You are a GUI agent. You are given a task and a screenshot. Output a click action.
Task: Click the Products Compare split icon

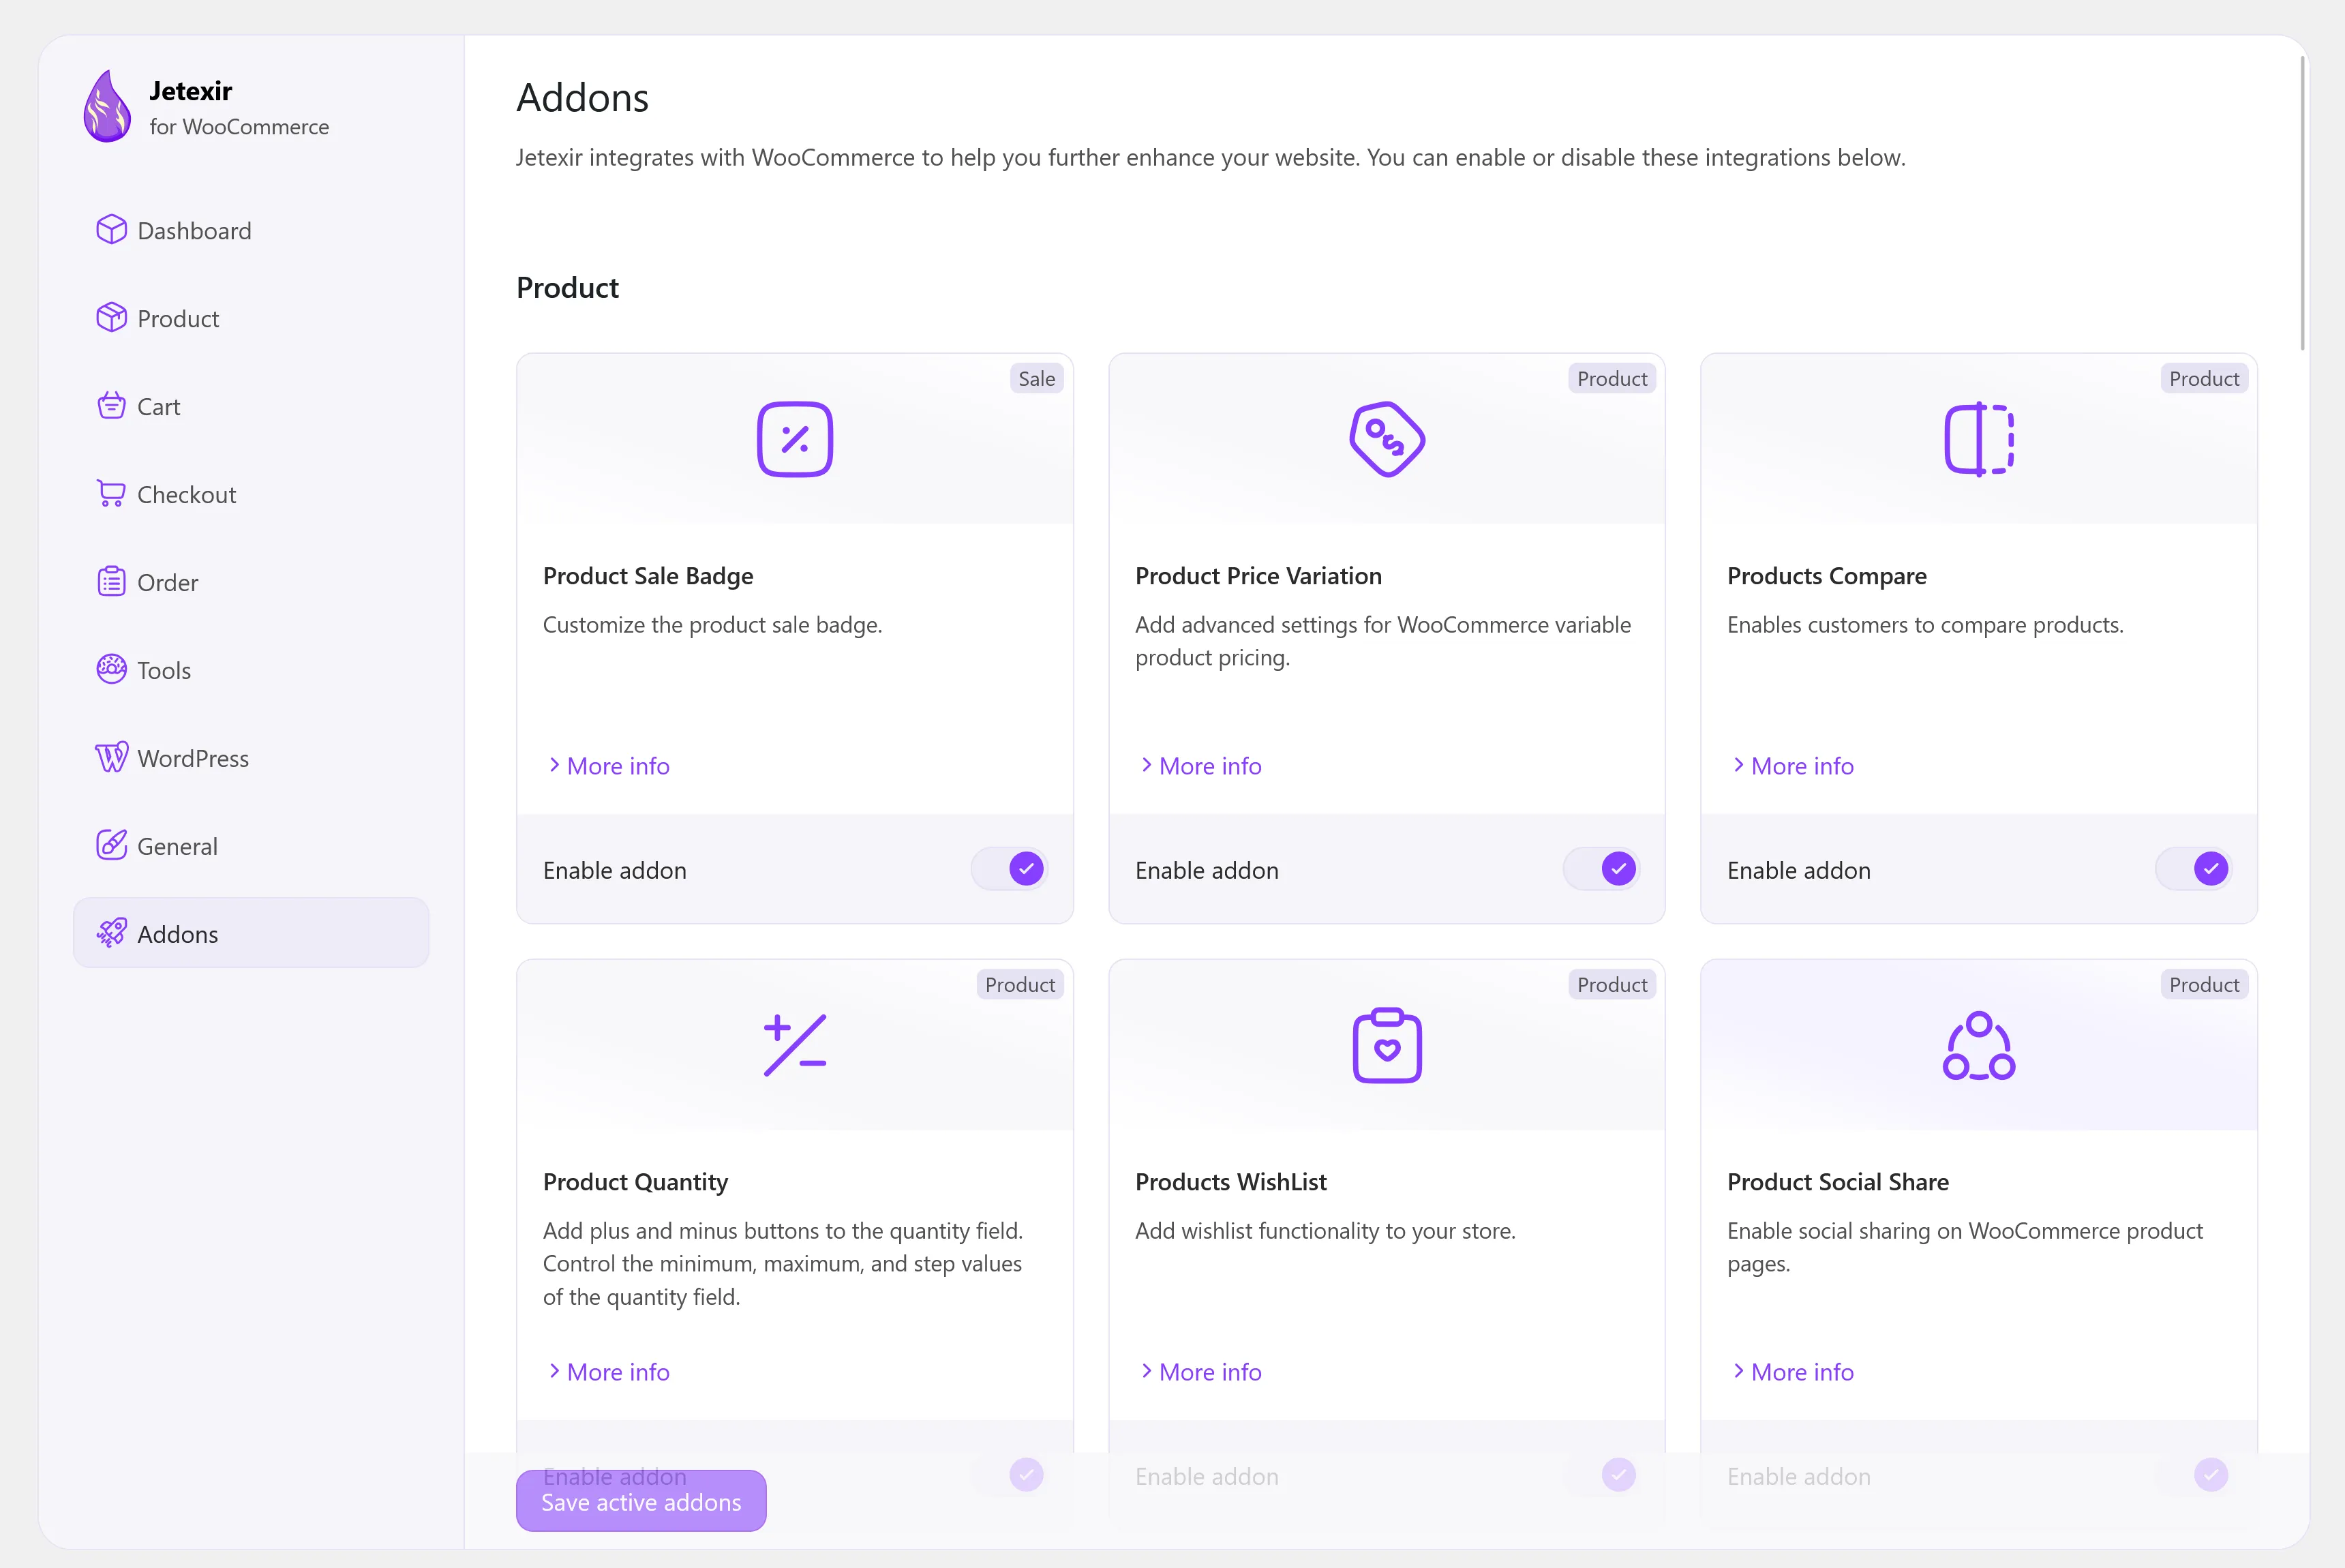click(1979, 439)
